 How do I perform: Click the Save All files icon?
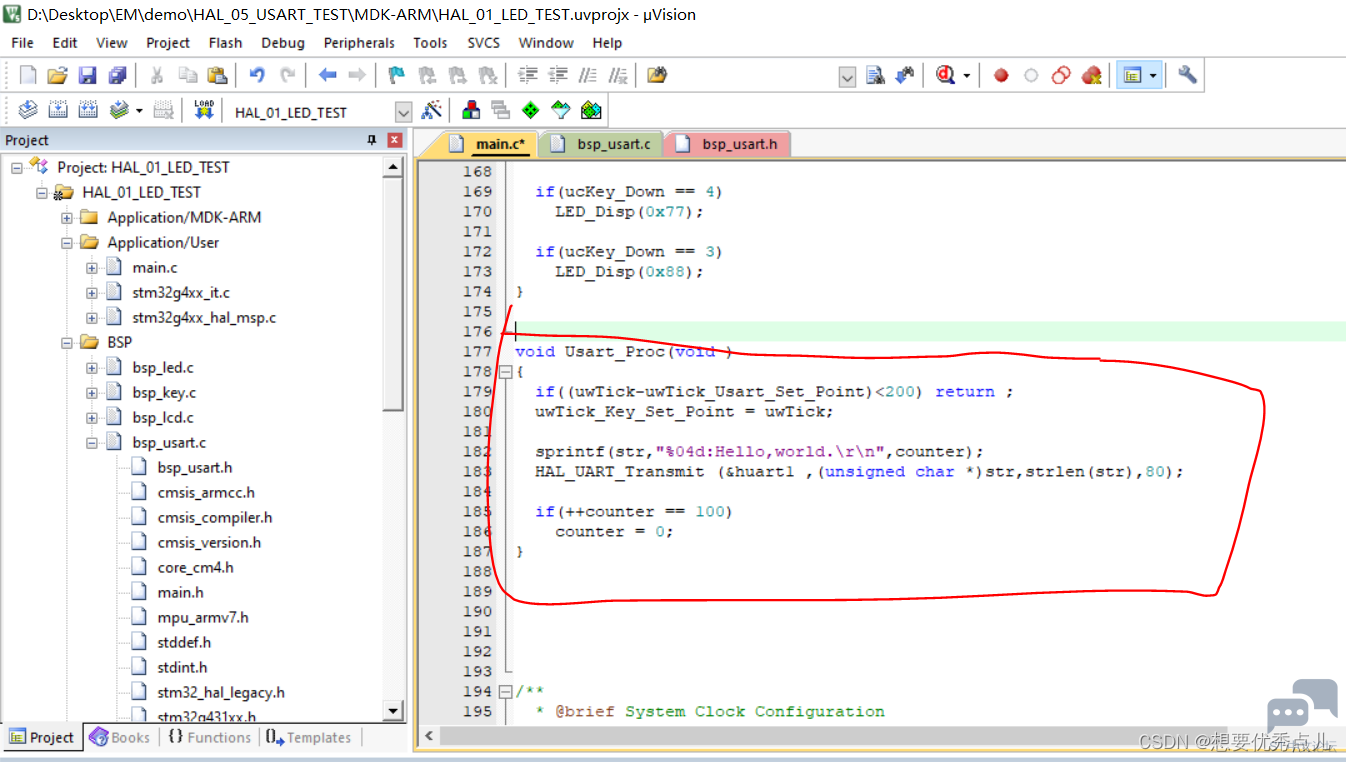117,75
